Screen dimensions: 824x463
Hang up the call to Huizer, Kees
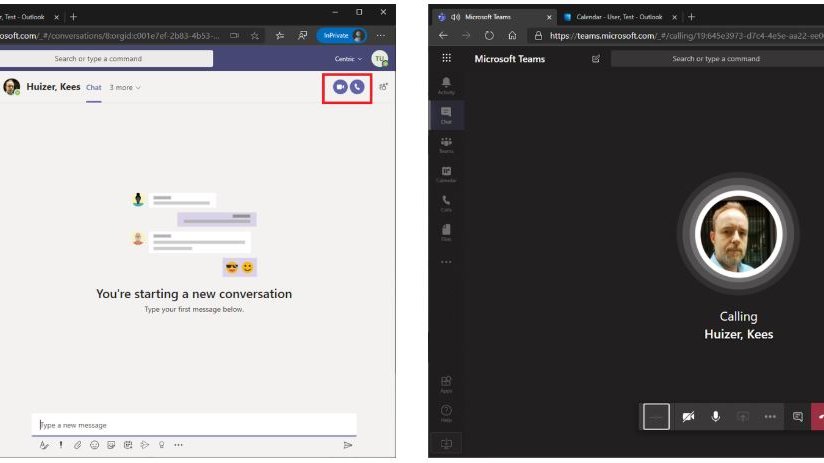click(818, 417)
